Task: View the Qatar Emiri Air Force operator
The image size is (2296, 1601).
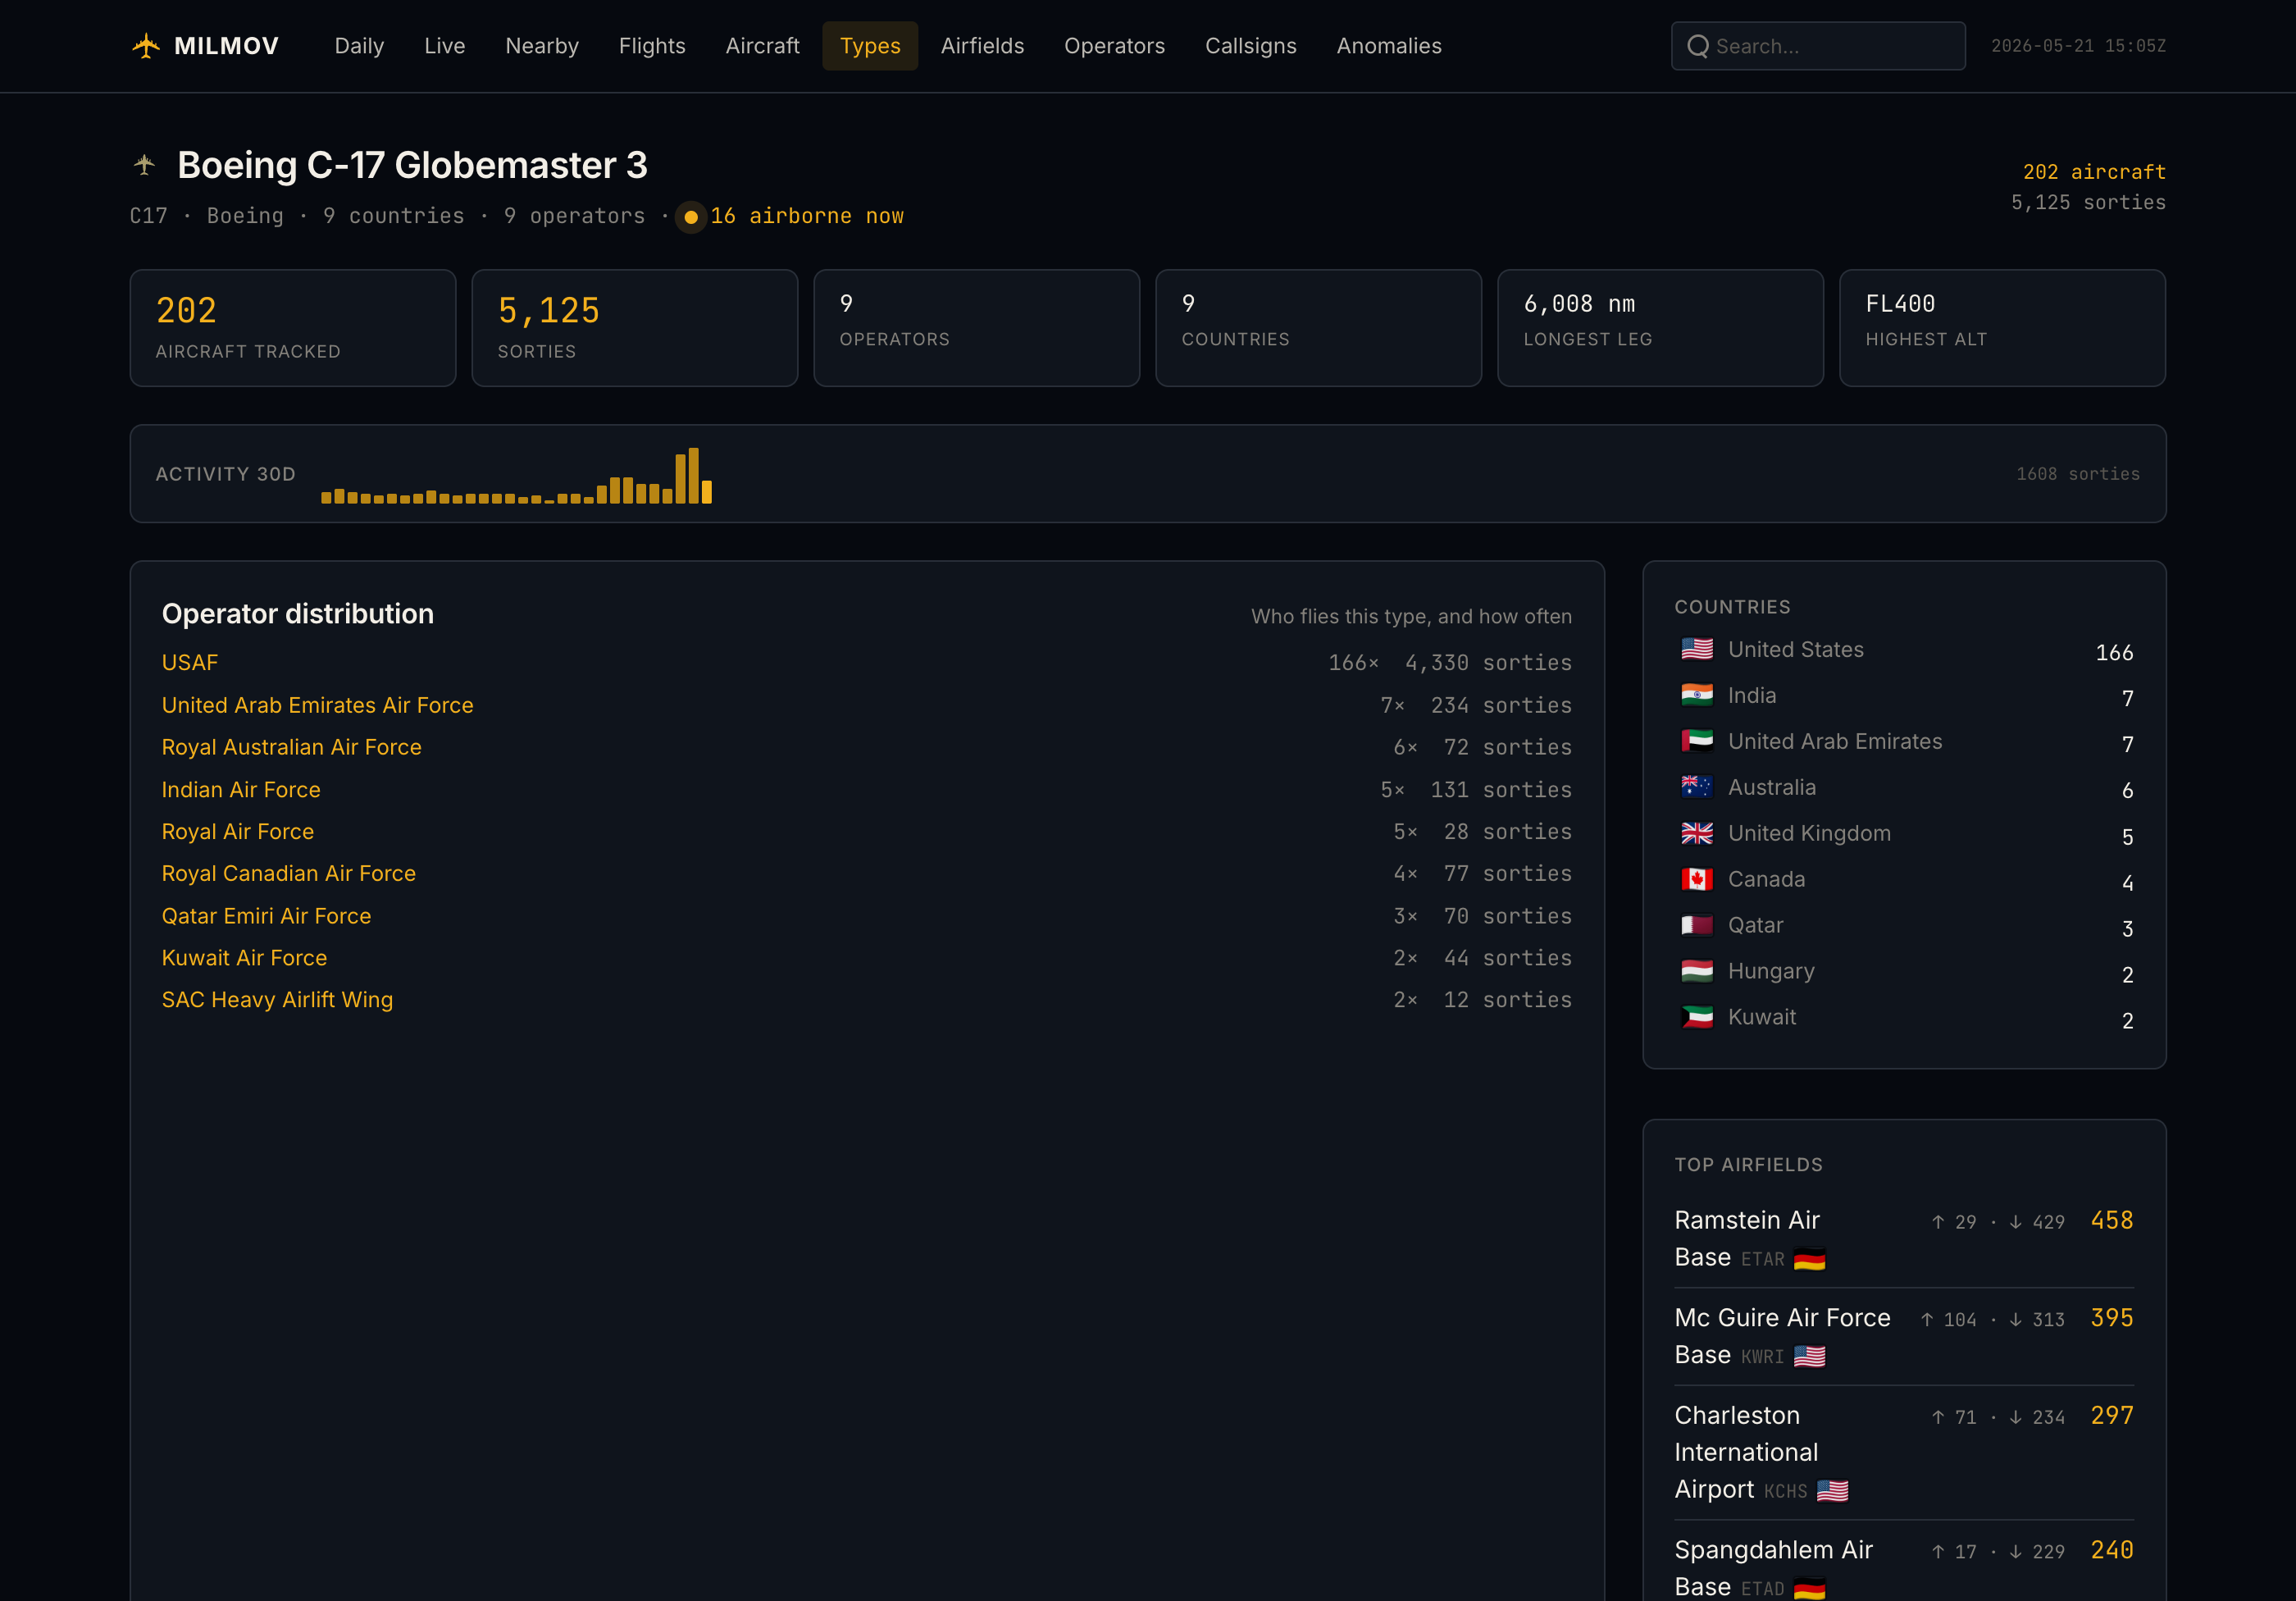Action: [x=267, y=916]
